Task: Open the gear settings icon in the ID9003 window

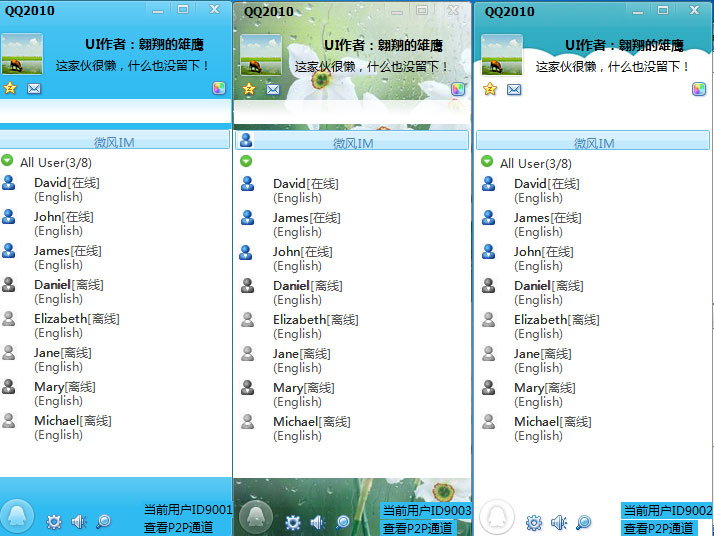Action: pos(293,522)
